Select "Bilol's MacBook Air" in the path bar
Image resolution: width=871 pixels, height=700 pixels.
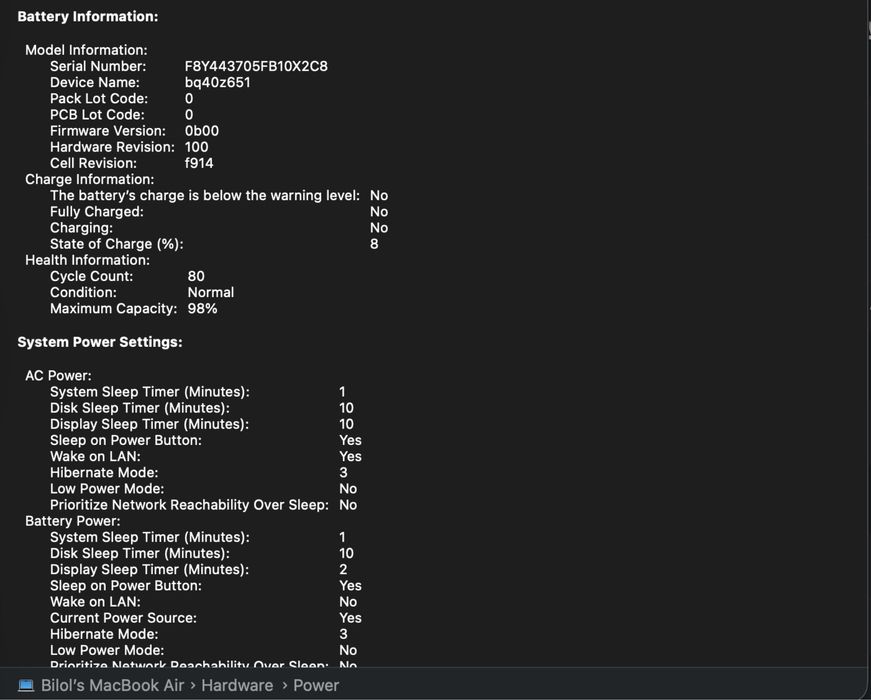coord(112,685)
